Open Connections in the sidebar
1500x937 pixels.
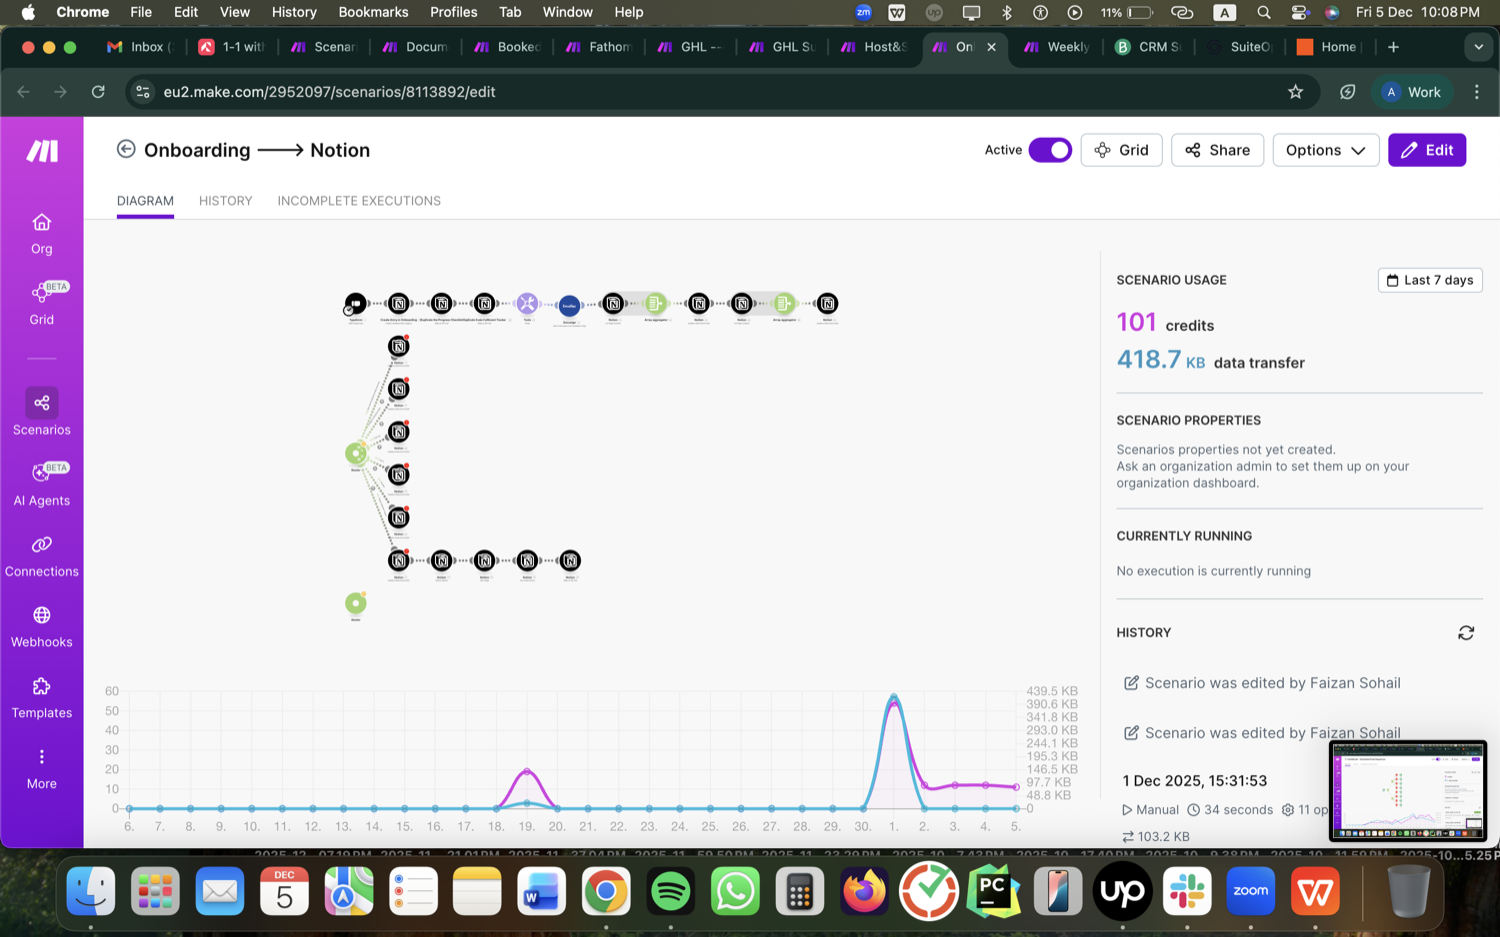41,556
